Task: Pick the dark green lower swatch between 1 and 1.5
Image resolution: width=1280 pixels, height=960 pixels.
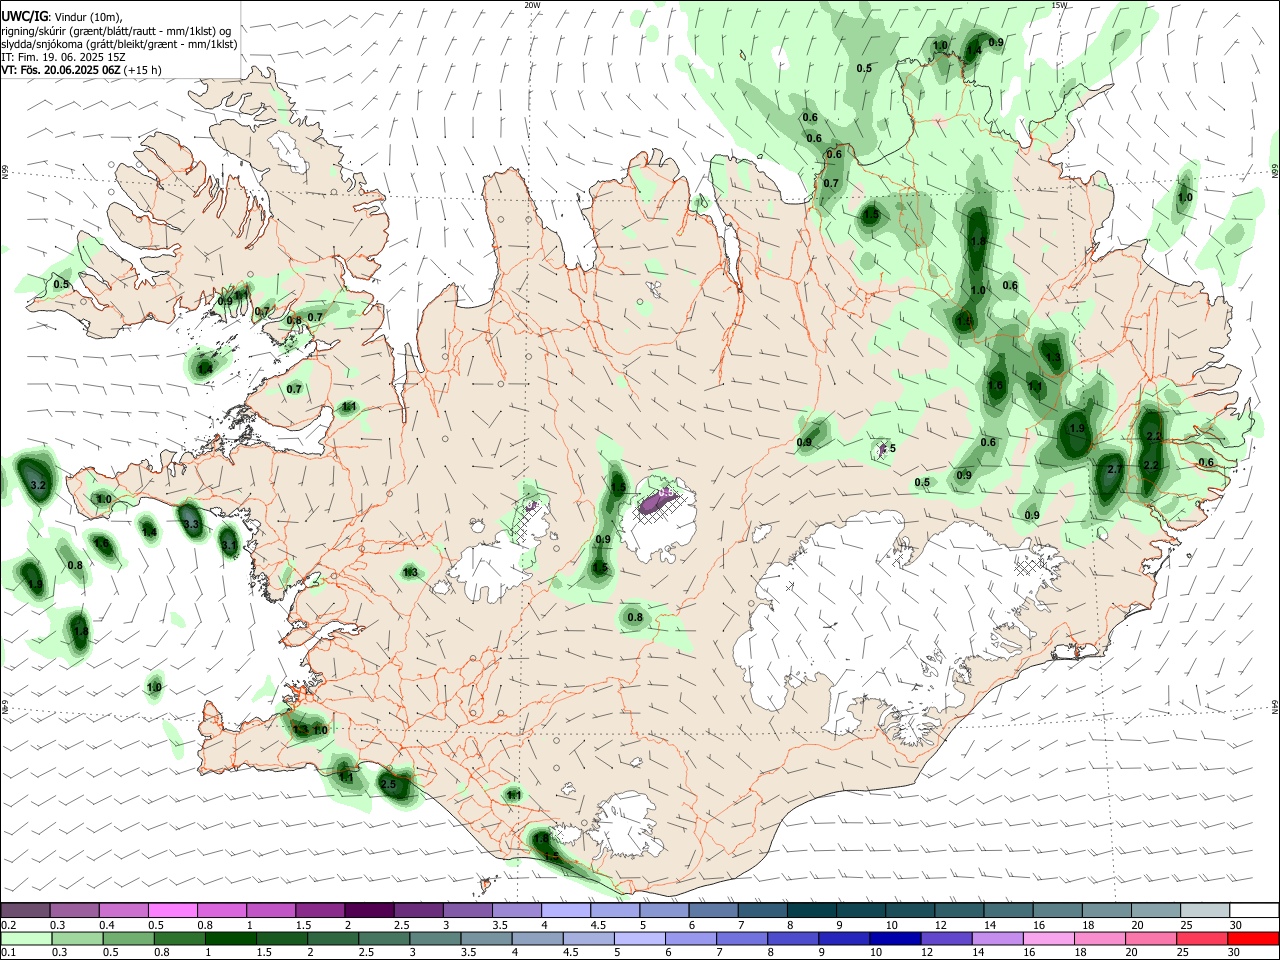Action: pyautogui.click(x=231, y=938)
